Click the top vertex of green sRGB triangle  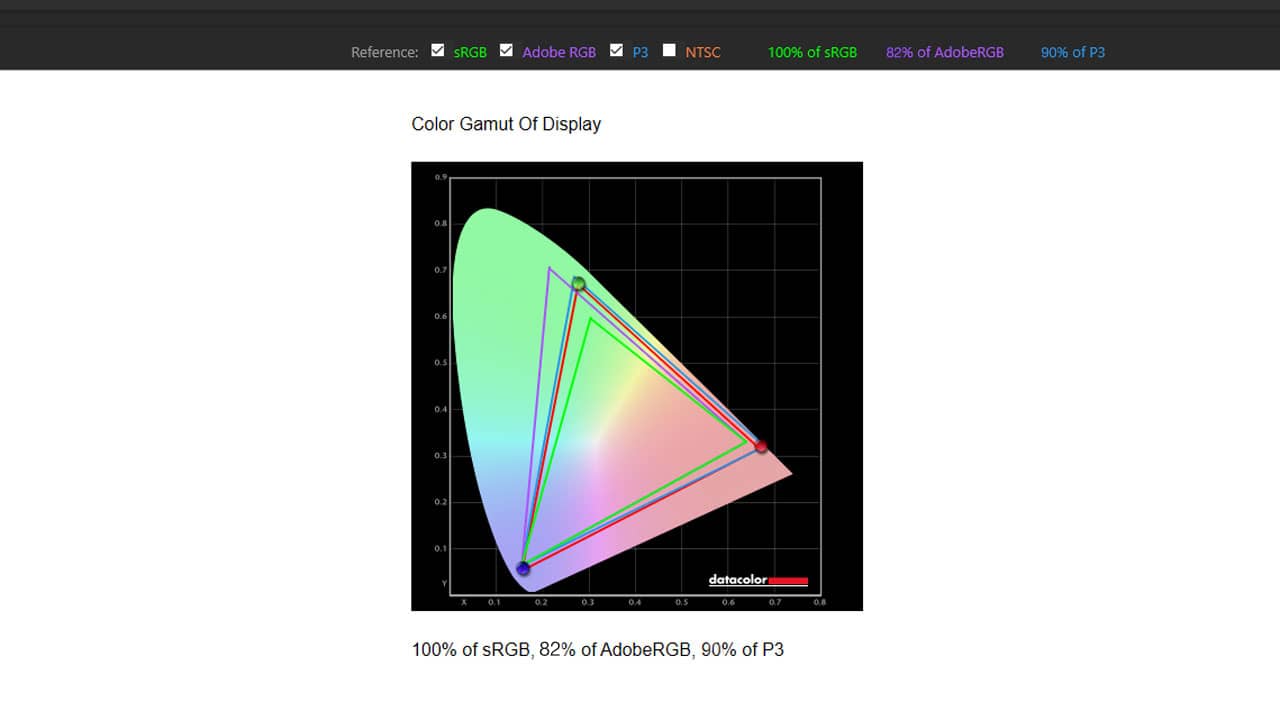pyautogui.click(x=591, y=319)
